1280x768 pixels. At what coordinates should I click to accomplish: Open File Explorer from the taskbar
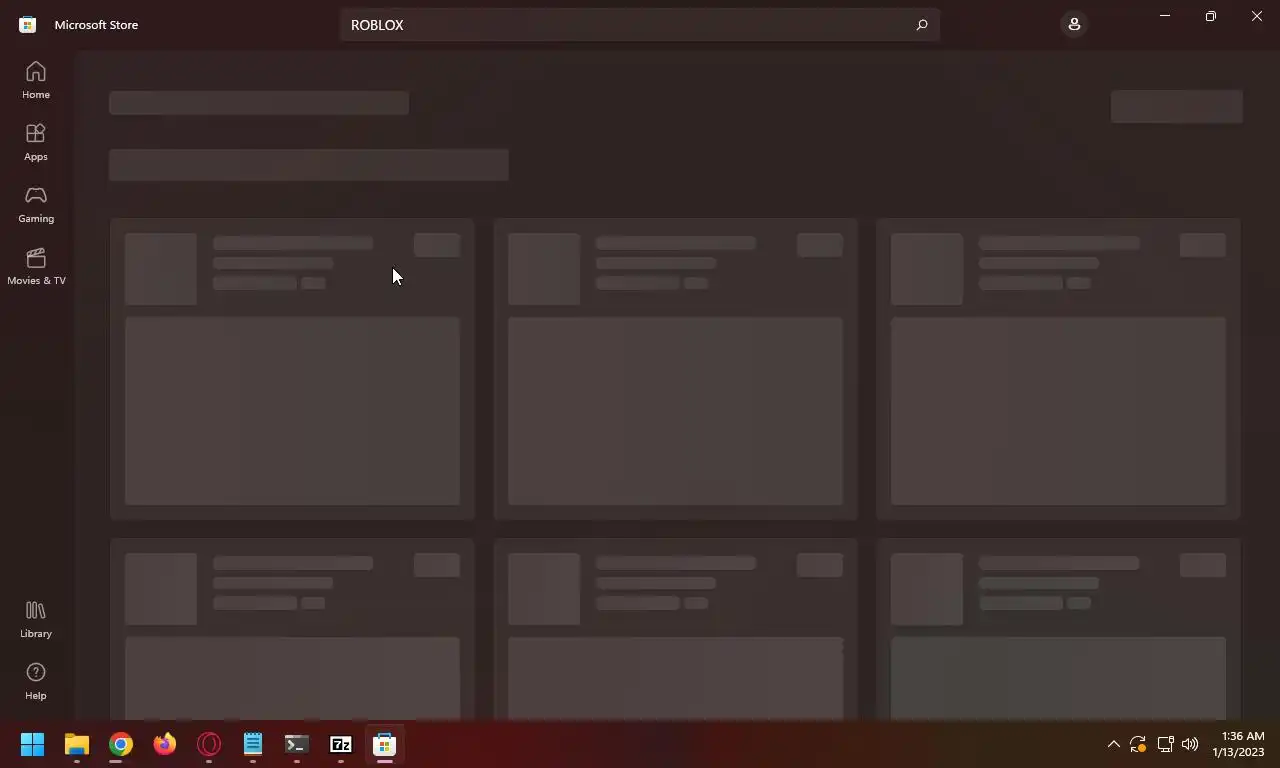click(77, 744)
